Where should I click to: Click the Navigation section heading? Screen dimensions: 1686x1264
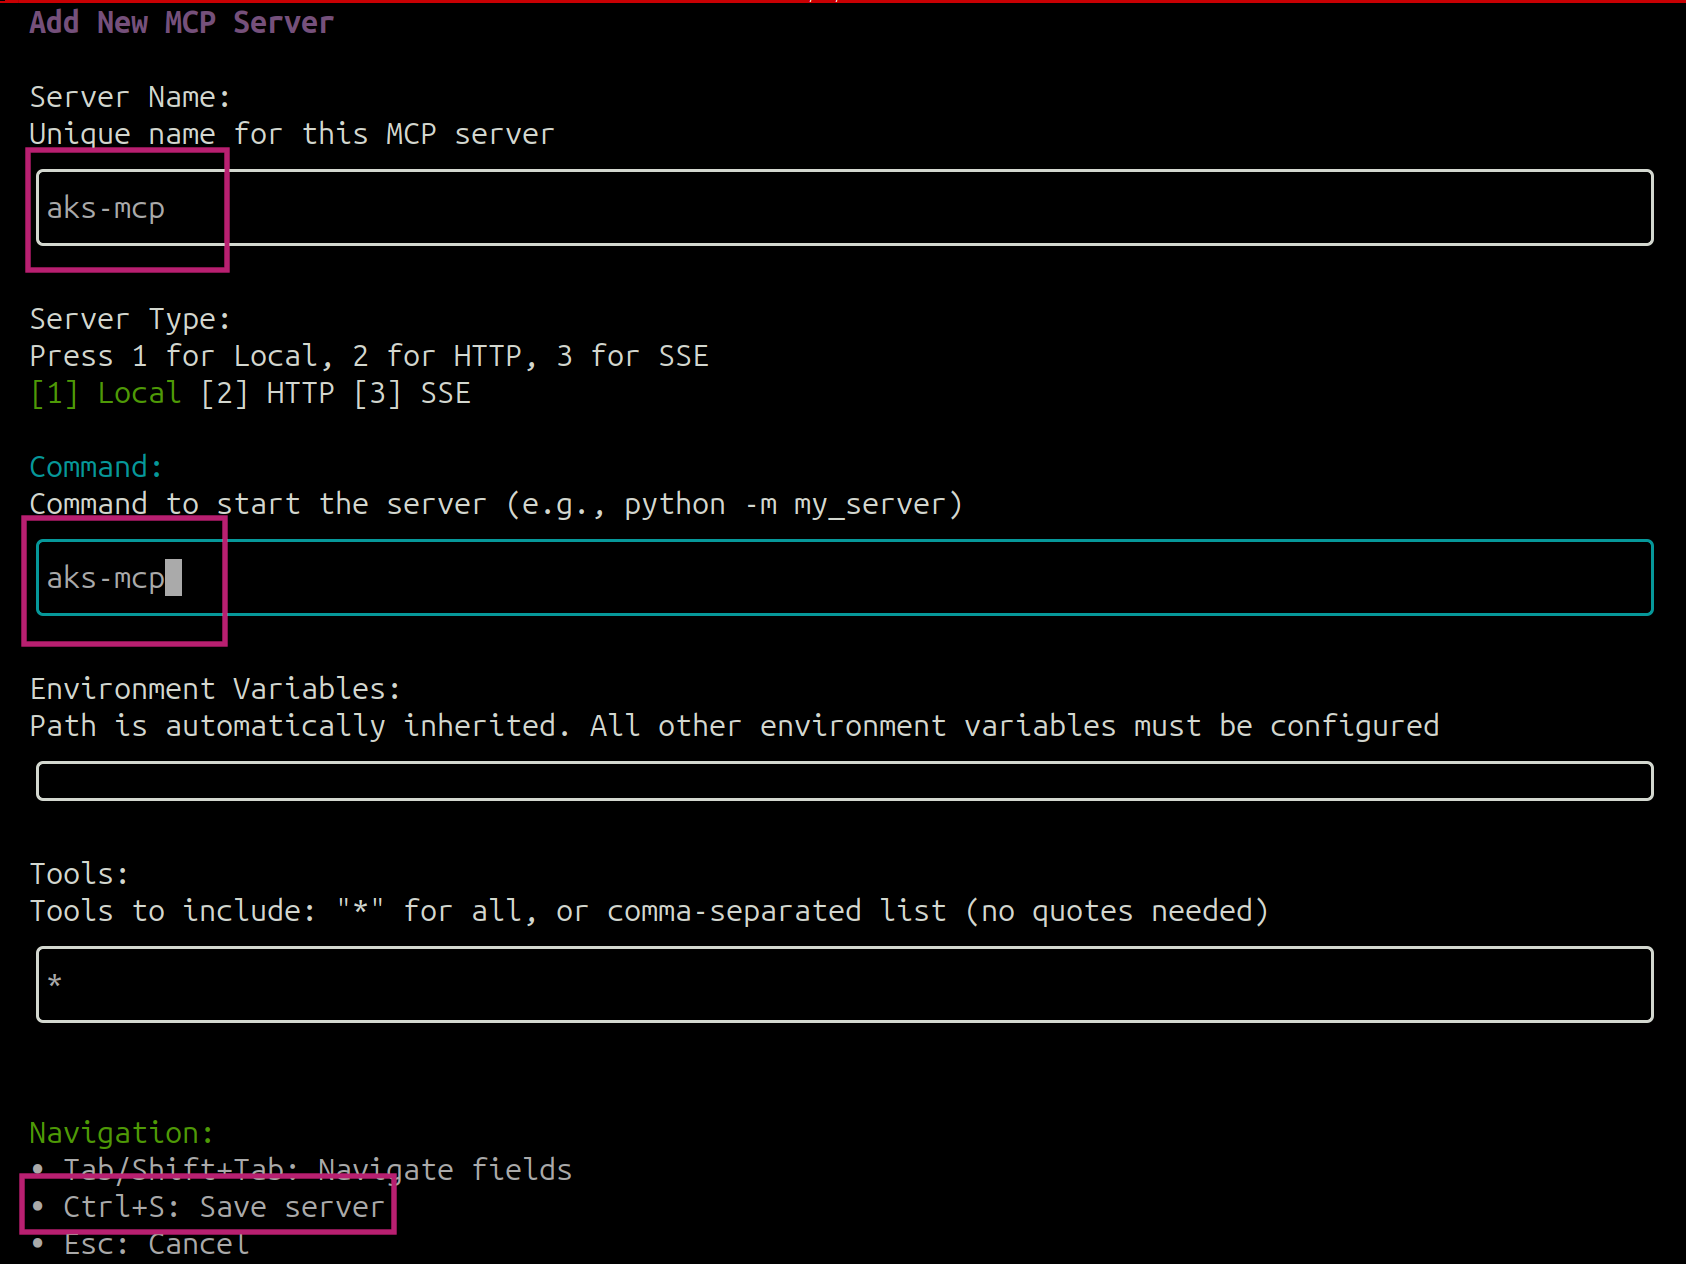[120, 1132]
